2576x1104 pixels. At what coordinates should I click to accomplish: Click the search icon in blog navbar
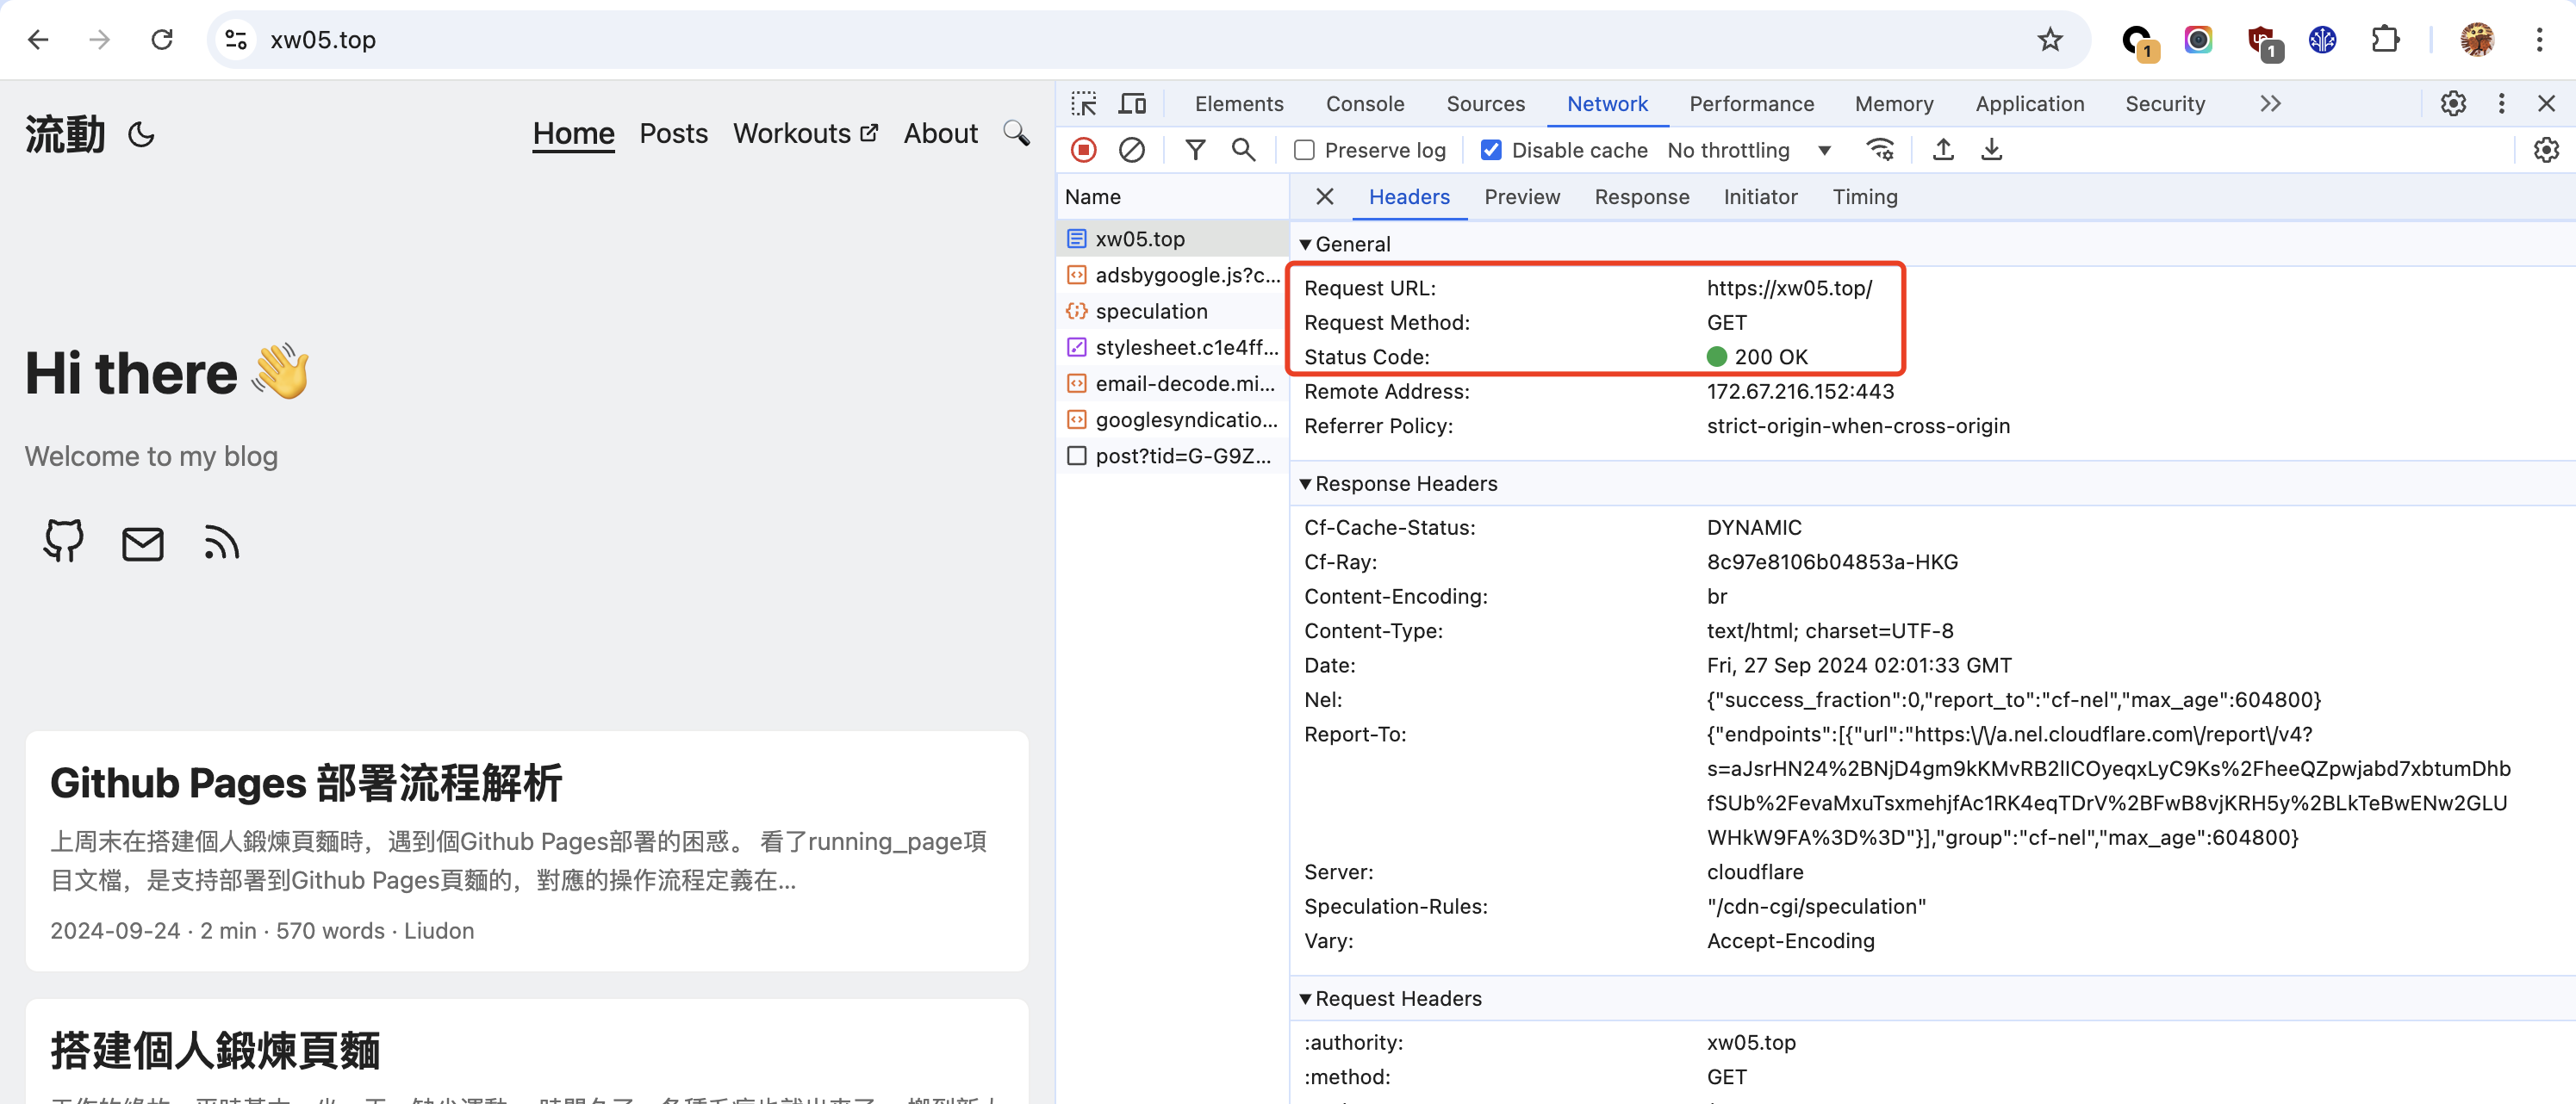point(1015,134)
